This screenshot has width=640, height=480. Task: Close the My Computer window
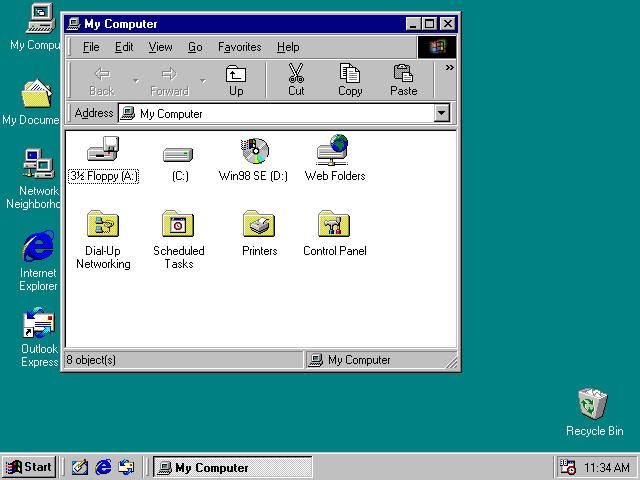[448, 24]
